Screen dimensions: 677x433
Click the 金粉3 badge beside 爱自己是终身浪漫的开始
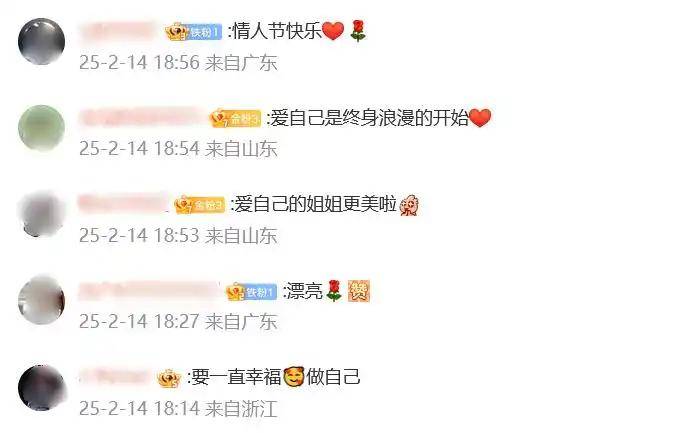click(235, 118)
